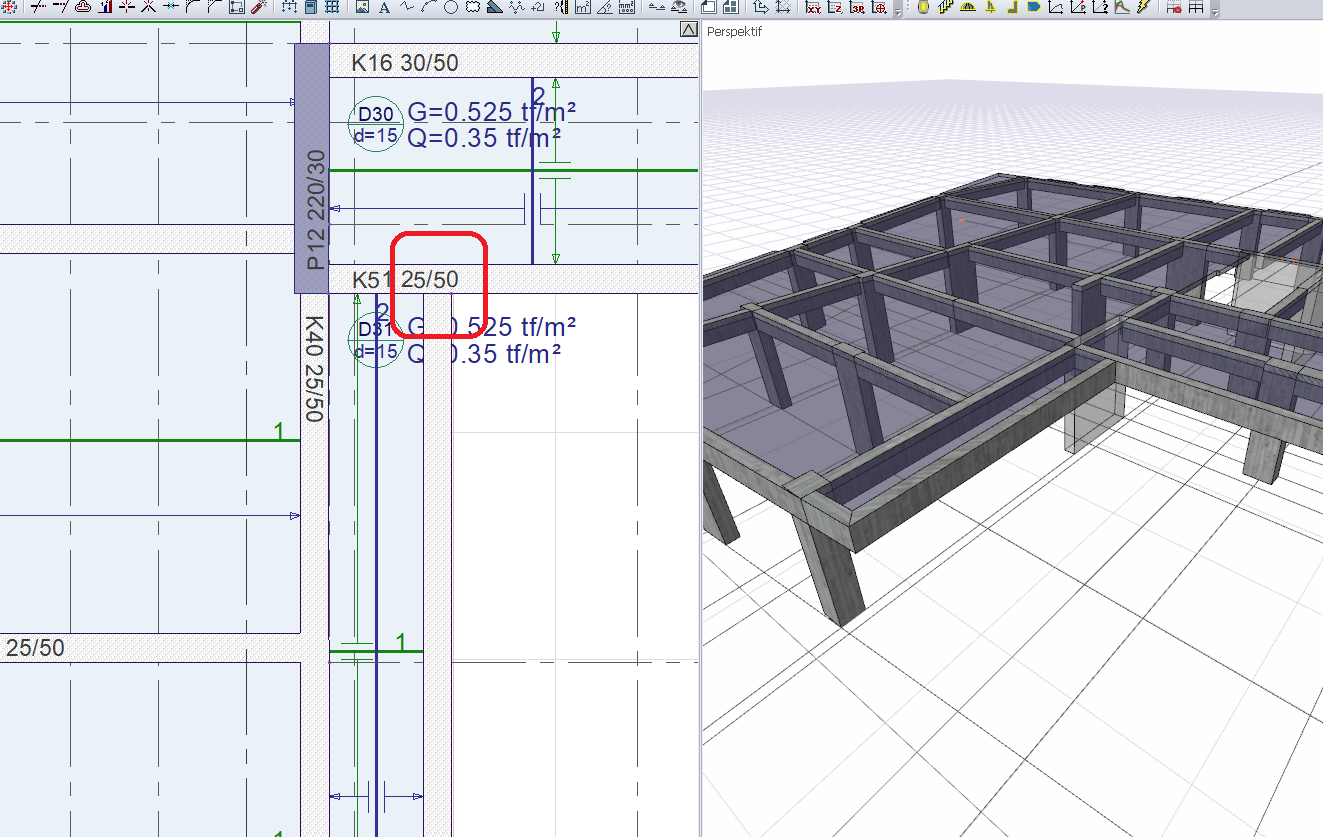Click the D31 slab circle marker
This screenshot has height=837, width=1323.
coord(375,338)
